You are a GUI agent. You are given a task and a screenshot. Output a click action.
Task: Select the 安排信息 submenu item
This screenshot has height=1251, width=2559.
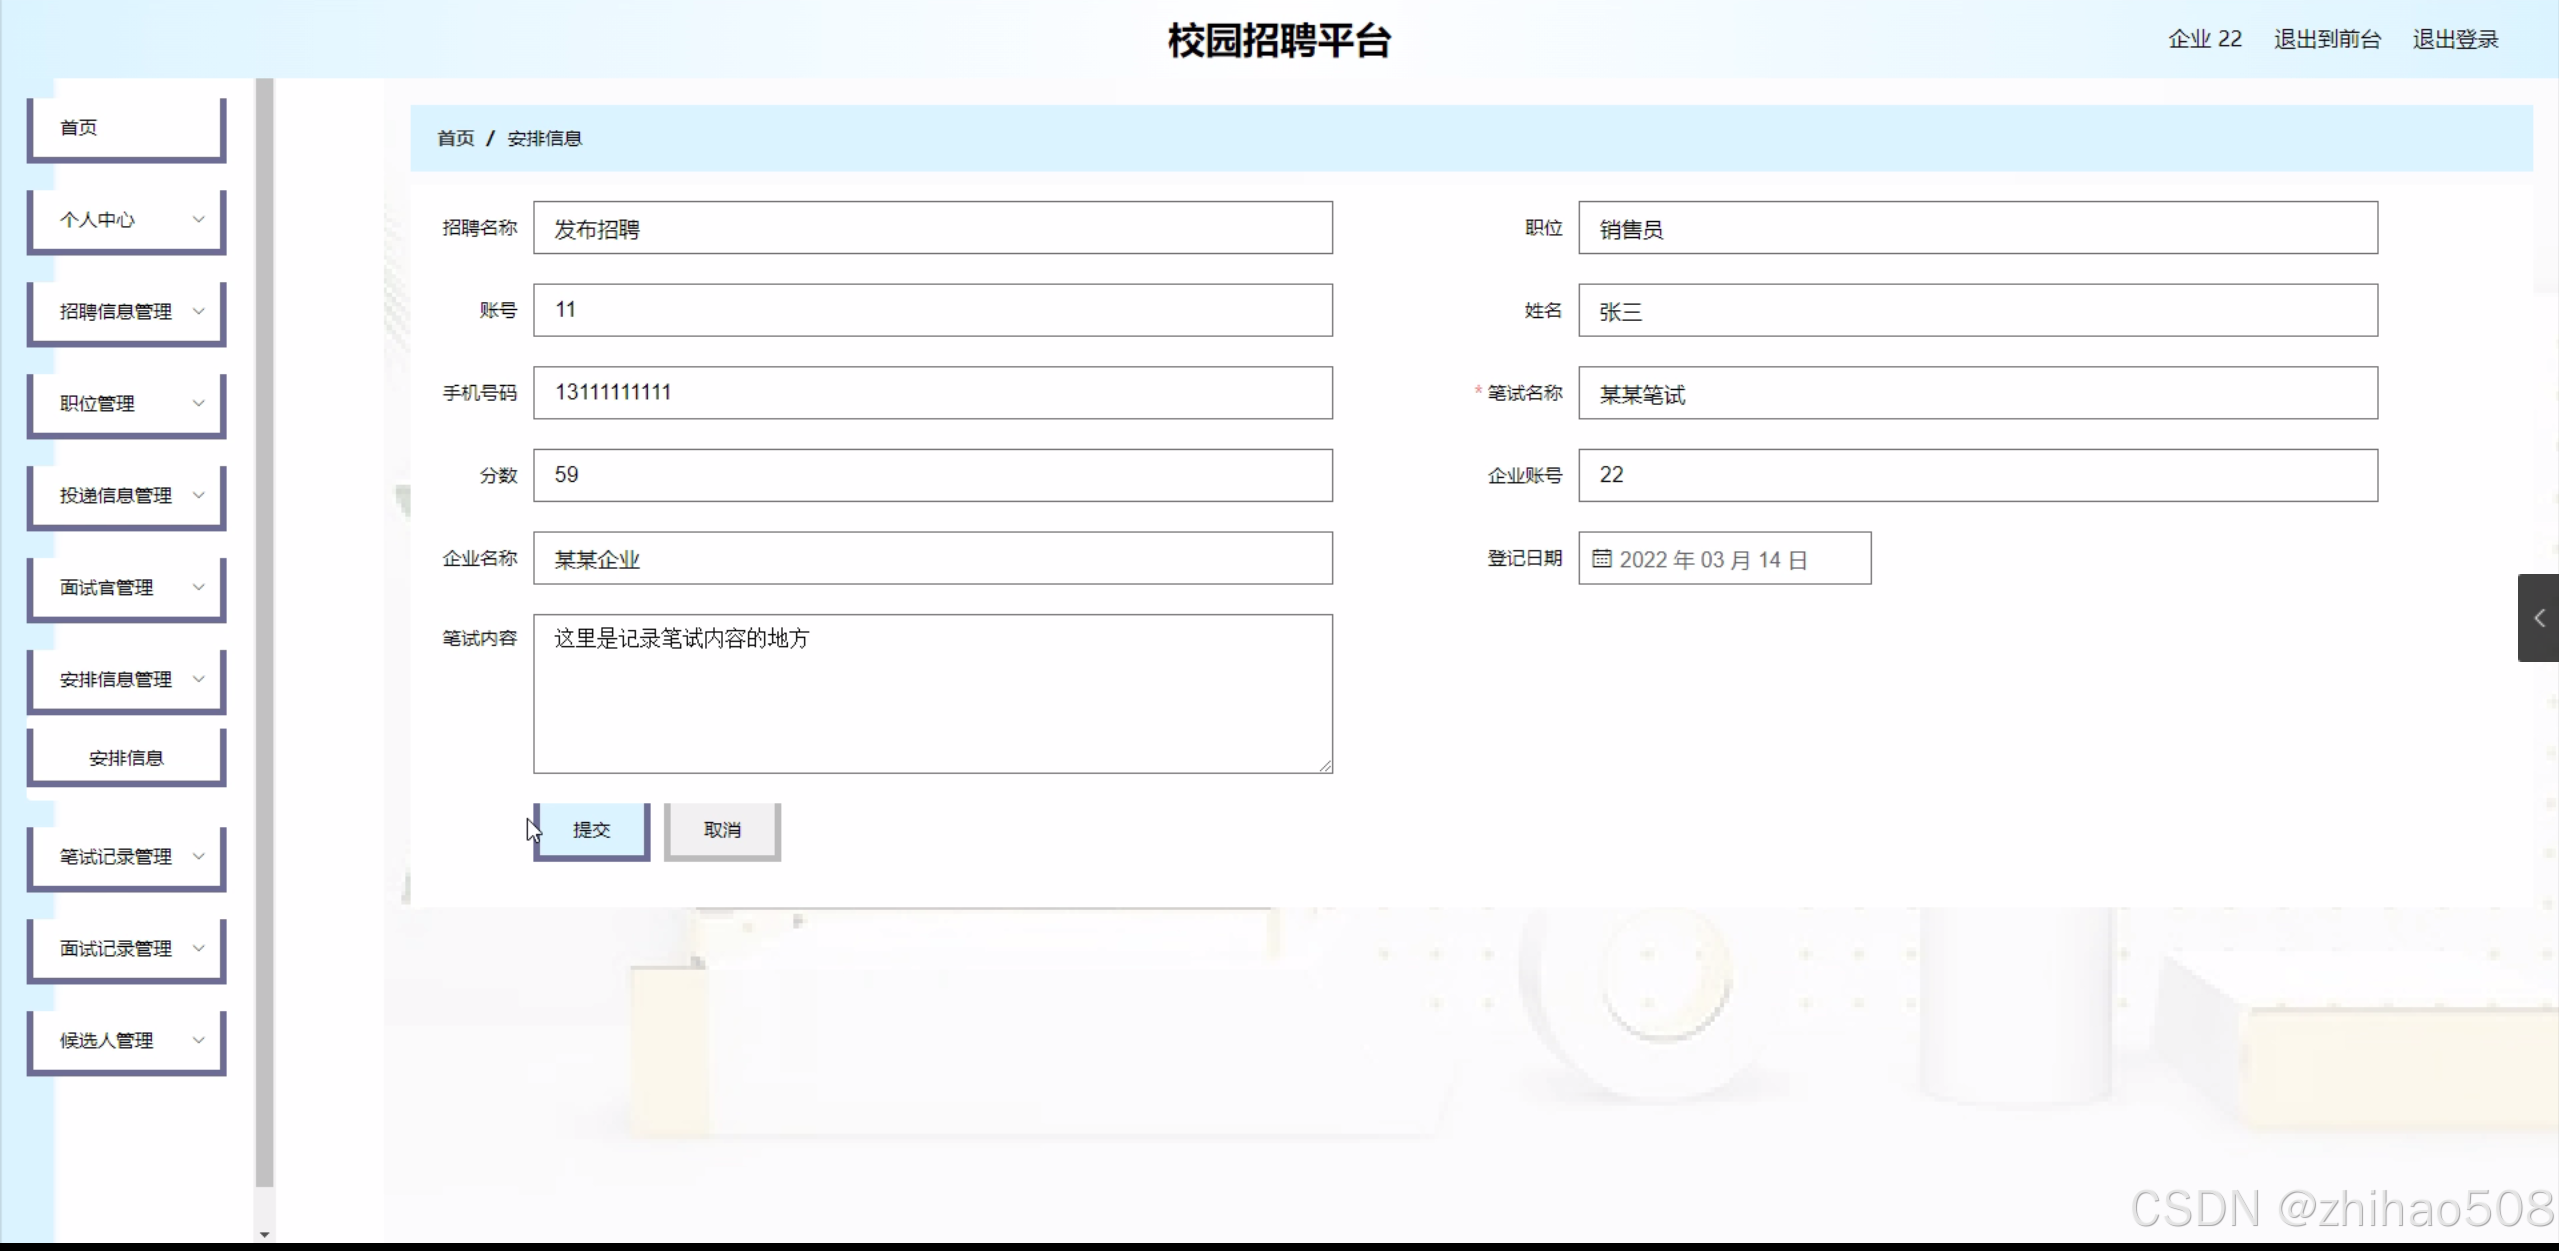point(126,758)
